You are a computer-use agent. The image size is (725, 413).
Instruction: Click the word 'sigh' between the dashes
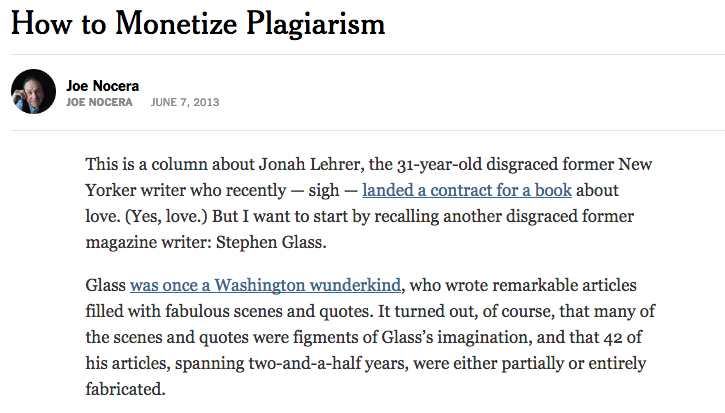click(324, 191)
